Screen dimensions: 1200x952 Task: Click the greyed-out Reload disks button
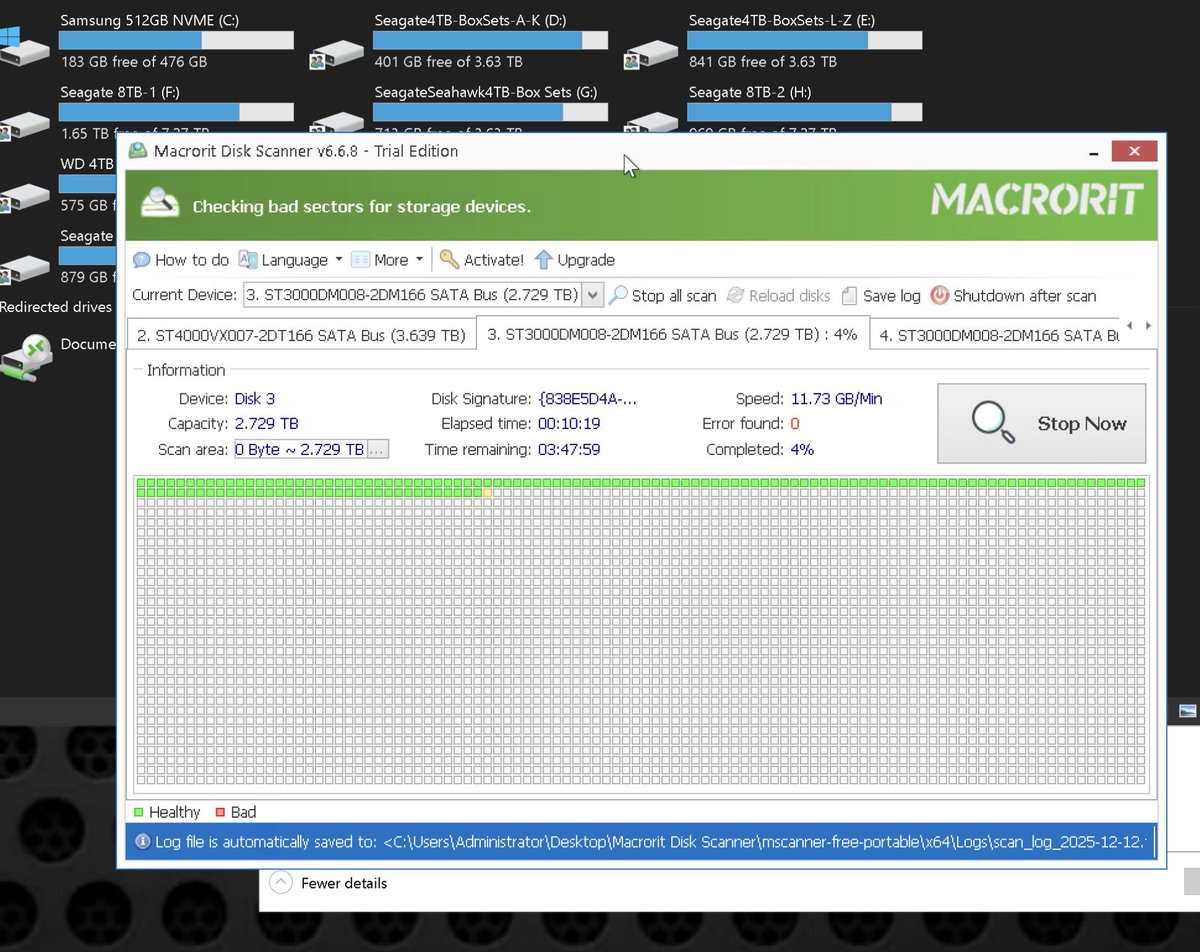pyautogui.click(x=779, y=296)
